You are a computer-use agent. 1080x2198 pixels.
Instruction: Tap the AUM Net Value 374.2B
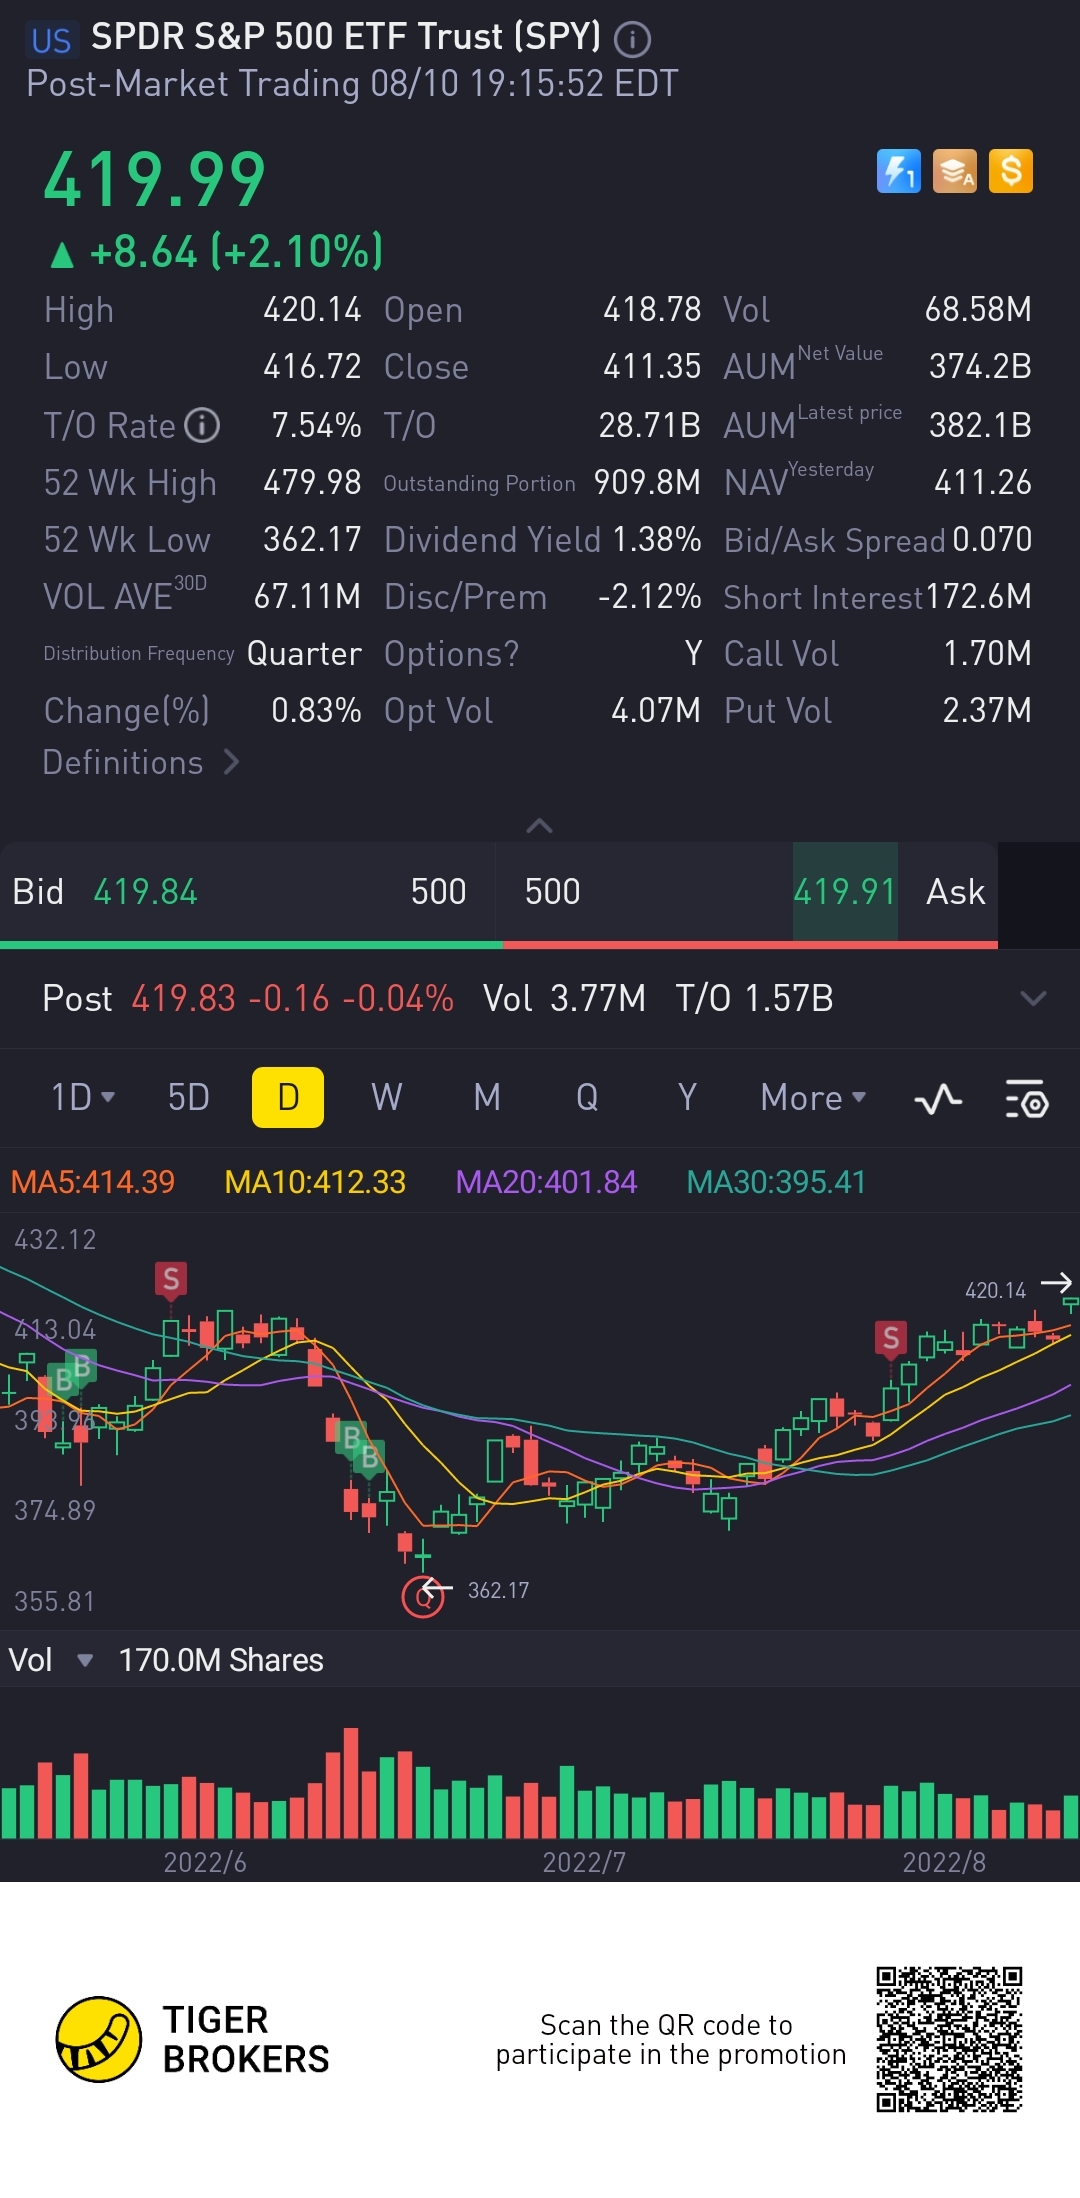(x=980, y=367)
